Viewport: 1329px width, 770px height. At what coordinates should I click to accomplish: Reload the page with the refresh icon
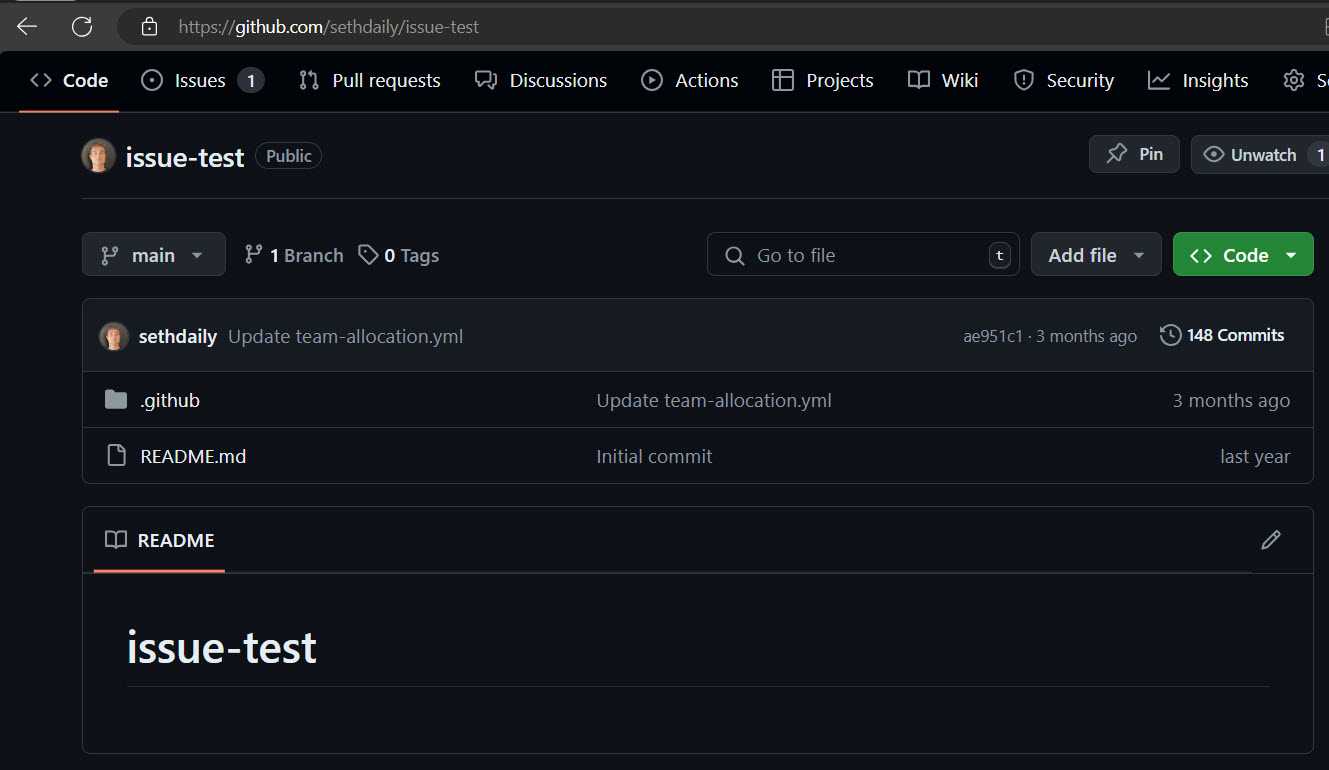pyautogui.click(x=82, y=27)
